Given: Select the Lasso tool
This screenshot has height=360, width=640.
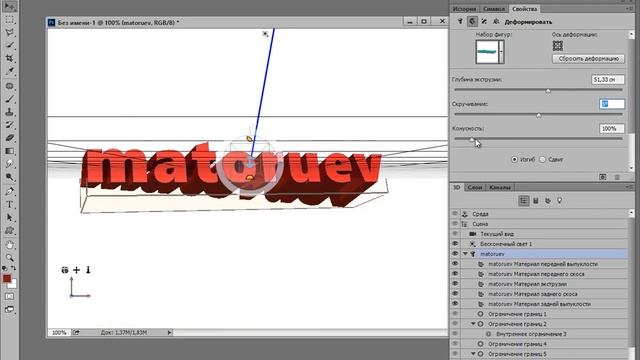Looking at the screenshot, I should click(x=9, y=33).
